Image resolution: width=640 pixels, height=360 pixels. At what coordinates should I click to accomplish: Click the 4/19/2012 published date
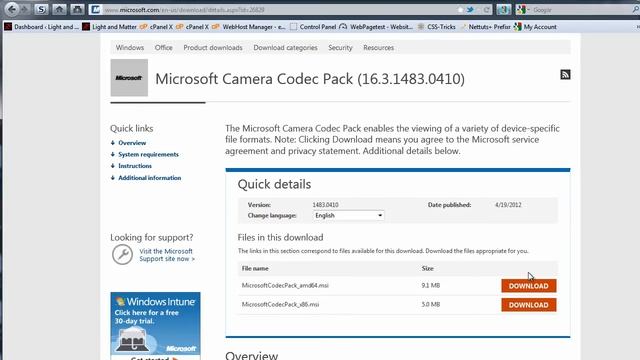tap(508, 205)
